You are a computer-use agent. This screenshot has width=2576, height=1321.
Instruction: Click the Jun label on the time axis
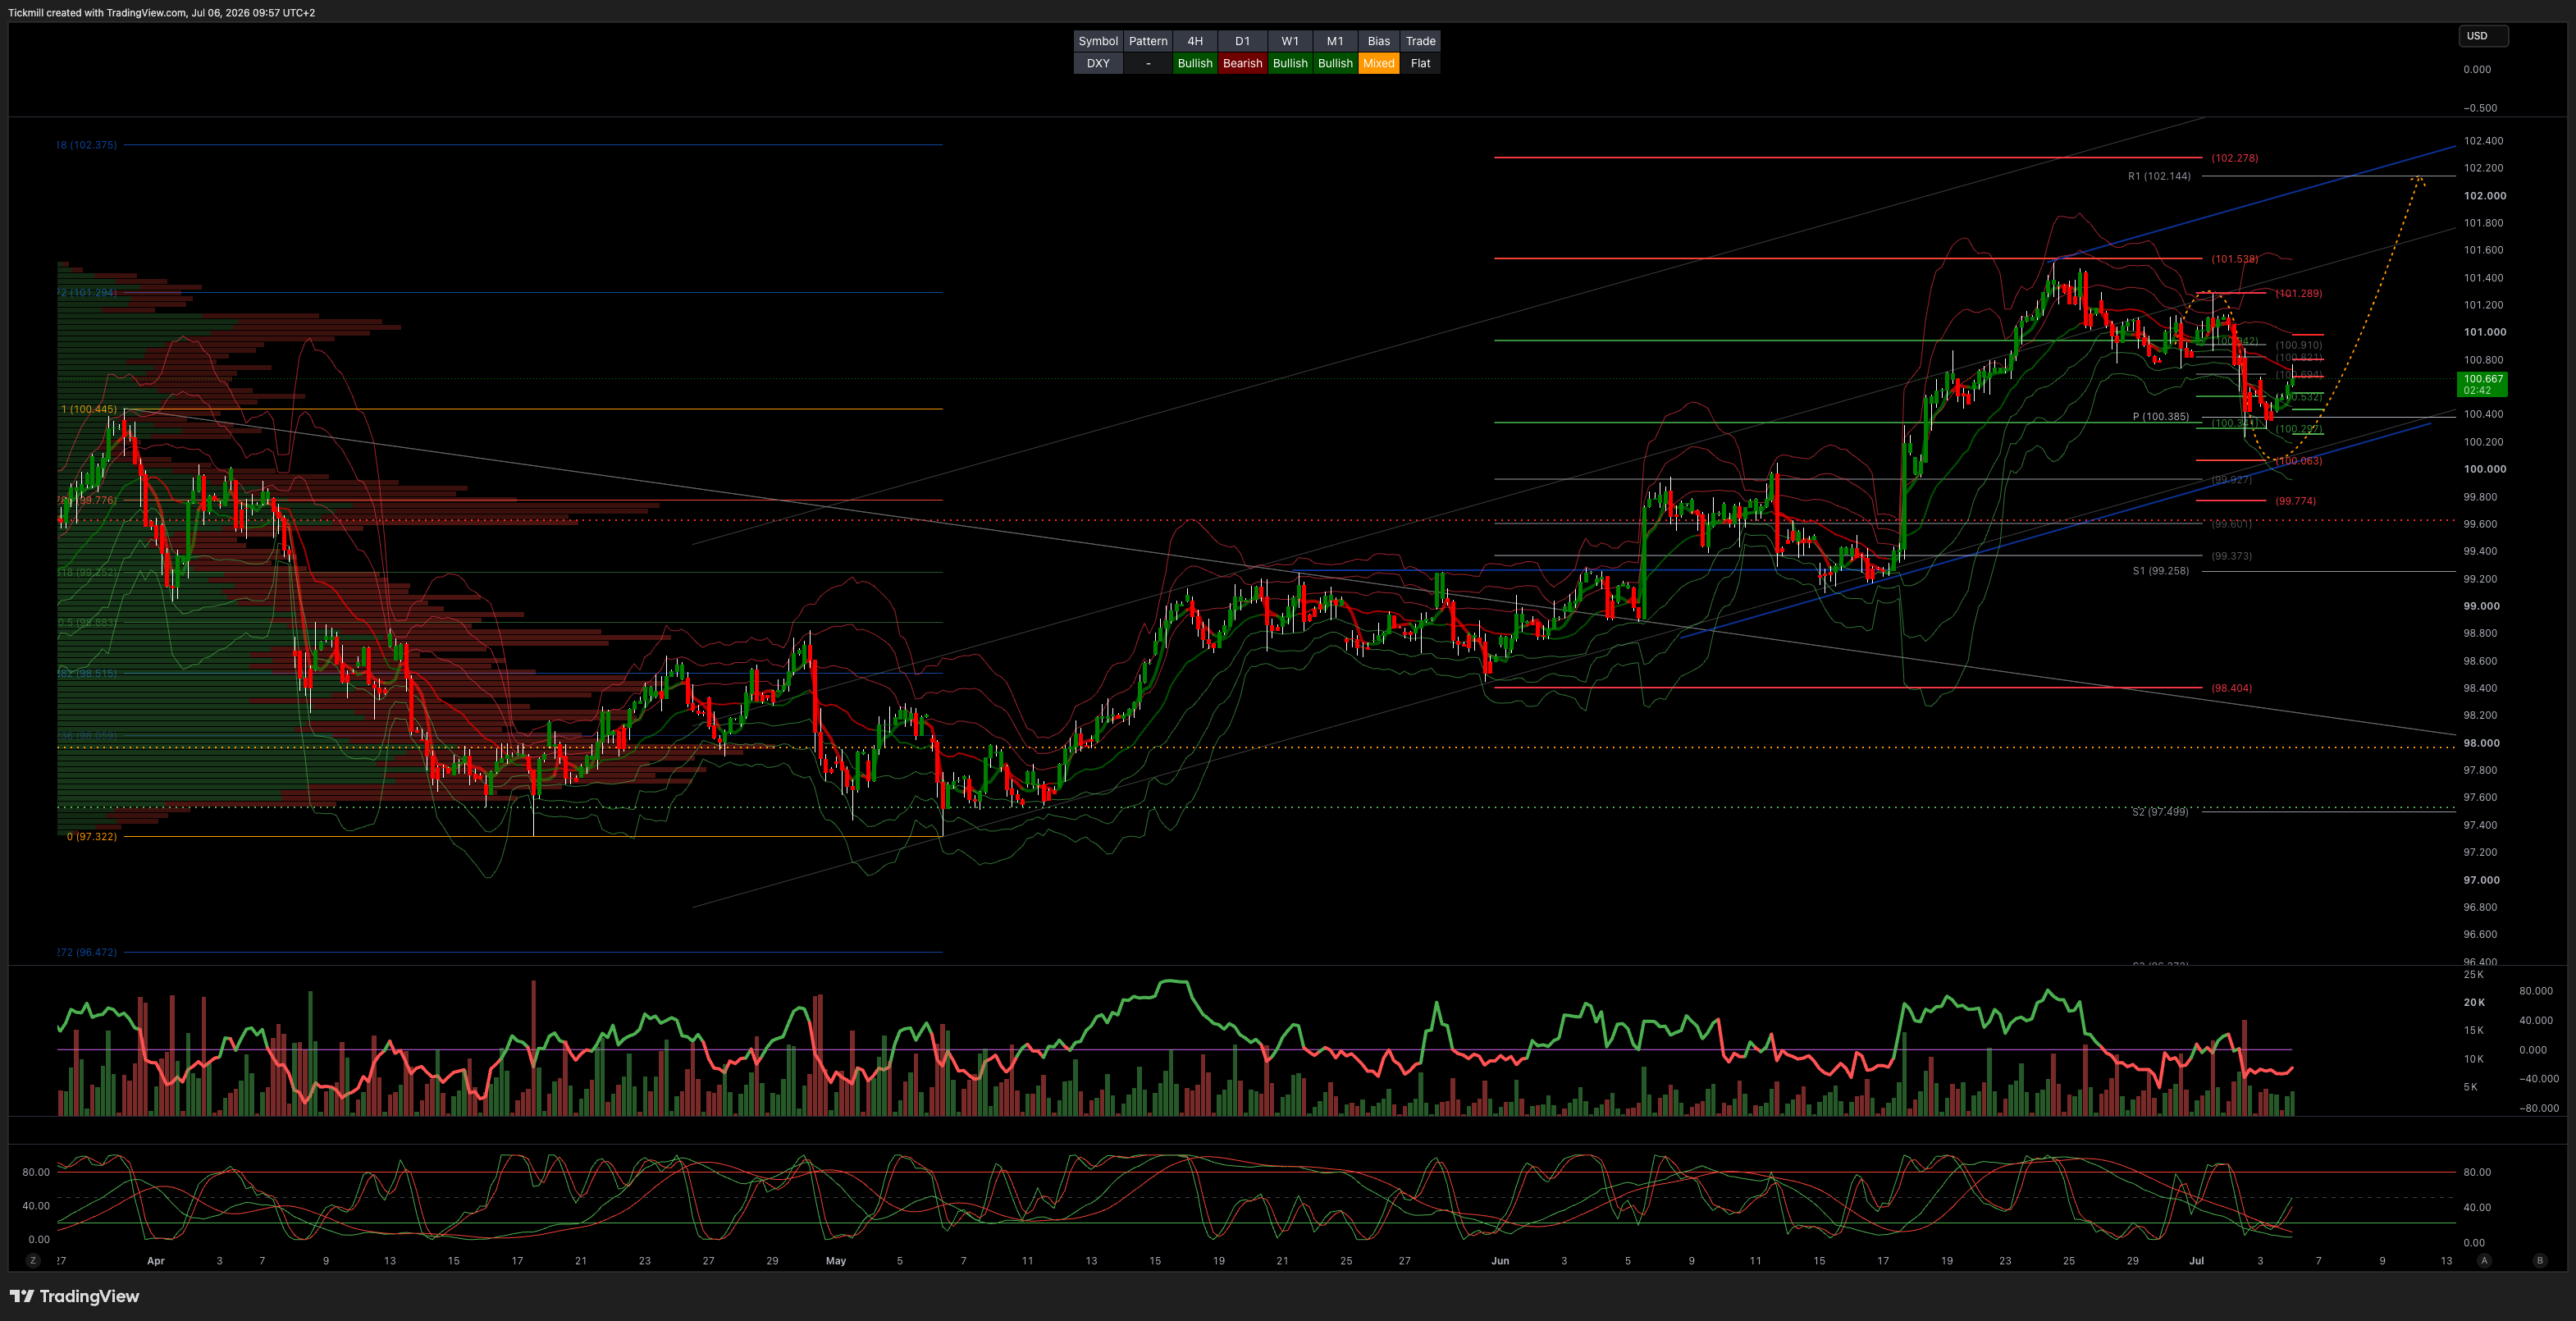click(x=1500, y=1261)
